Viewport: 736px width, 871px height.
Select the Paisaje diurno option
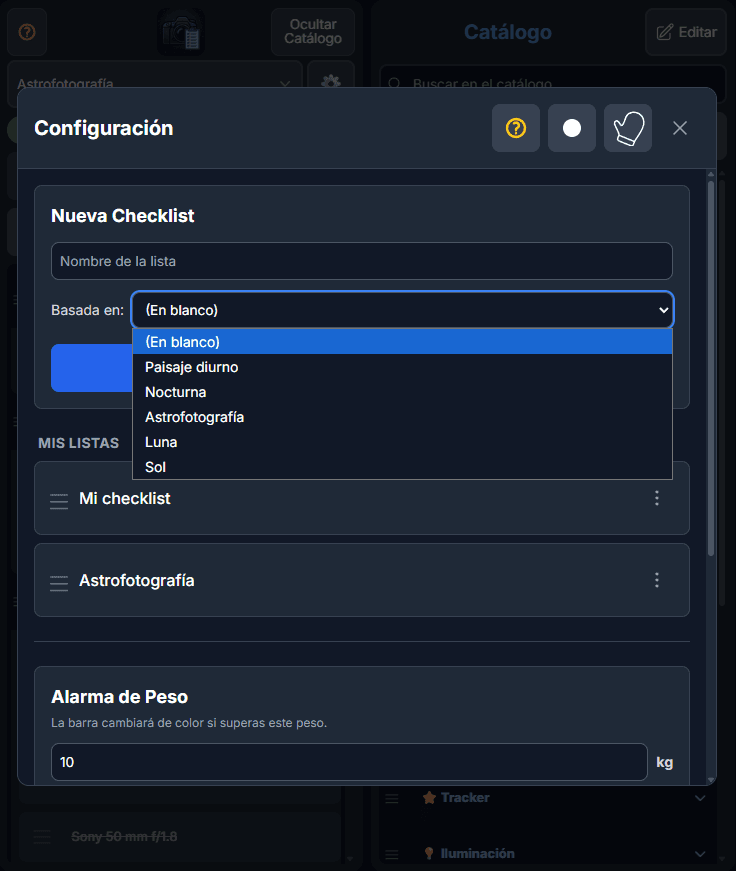(191, 367)
